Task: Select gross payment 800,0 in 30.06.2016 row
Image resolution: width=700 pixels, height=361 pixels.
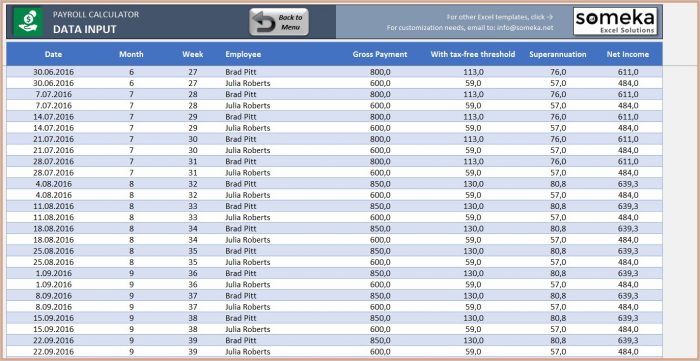Action: (x=380, y=72)
